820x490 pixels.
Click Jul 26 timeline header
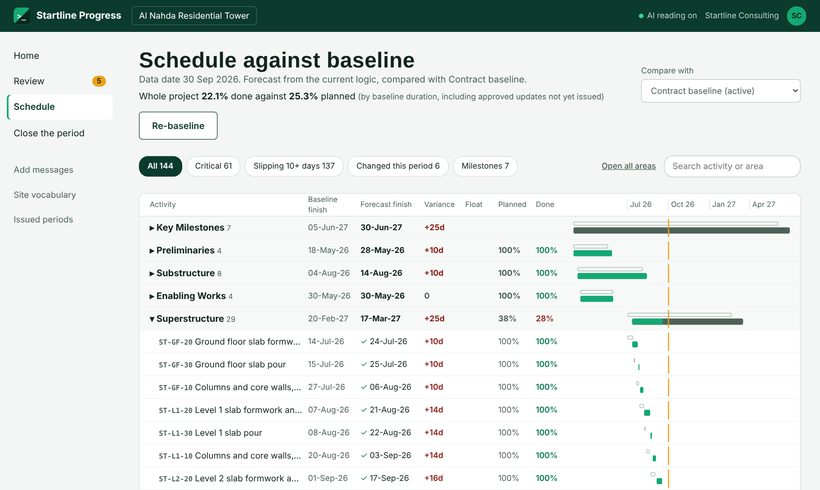click(x=641, y=204)
